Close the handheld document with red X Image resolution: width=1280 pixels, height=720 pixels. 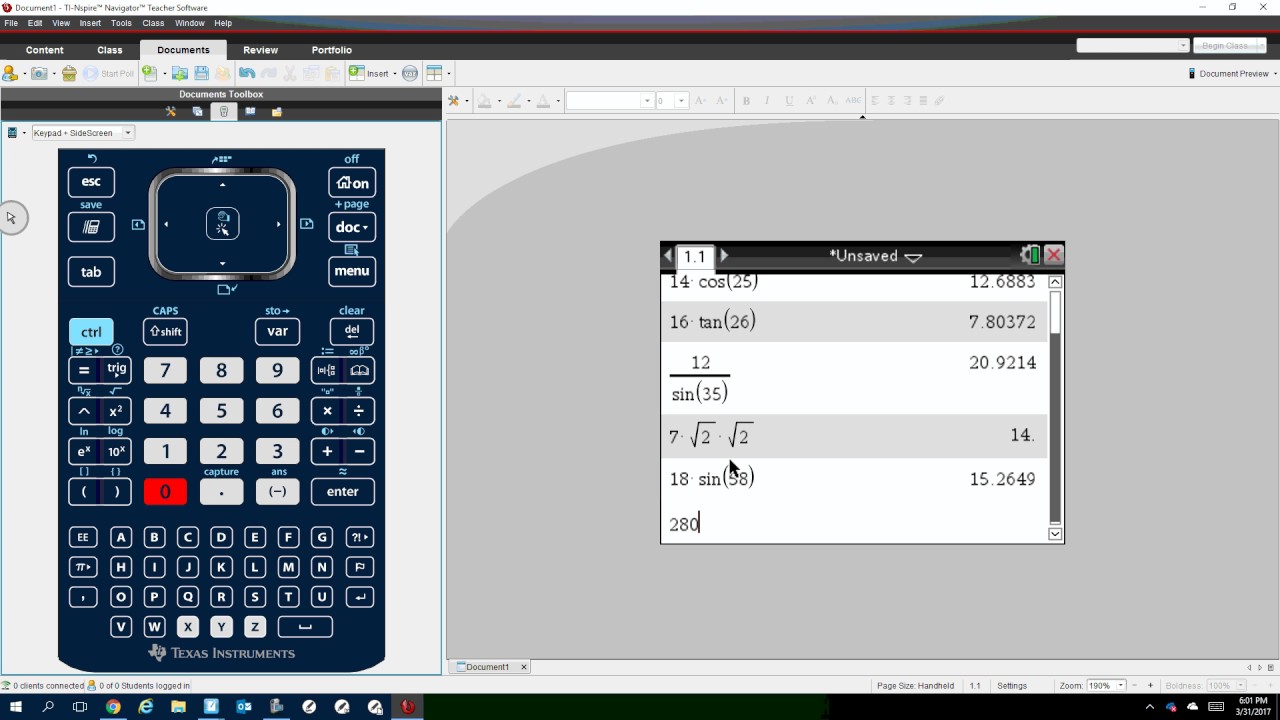click(x=1053, y=255)
